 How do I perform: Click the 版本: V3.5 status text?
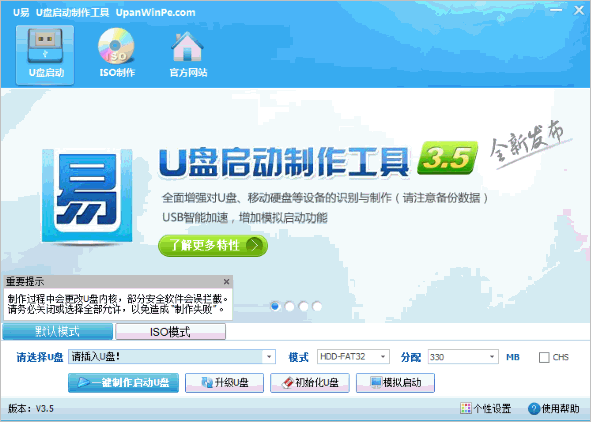(31, 408)
